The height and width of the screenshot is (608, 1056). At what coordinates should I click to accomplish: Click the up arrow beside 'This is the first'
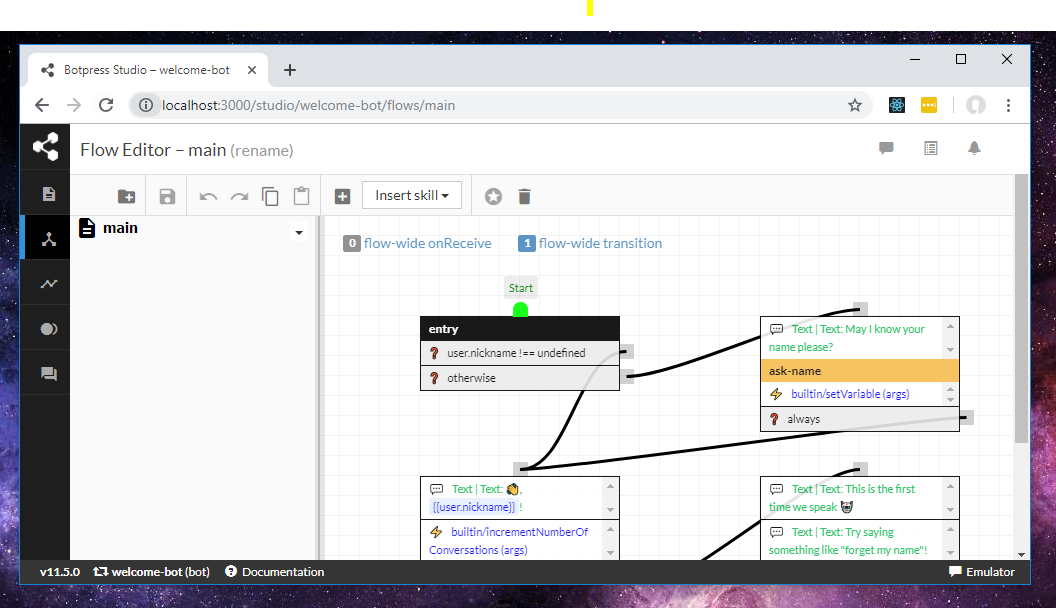[x=950, y=486]
